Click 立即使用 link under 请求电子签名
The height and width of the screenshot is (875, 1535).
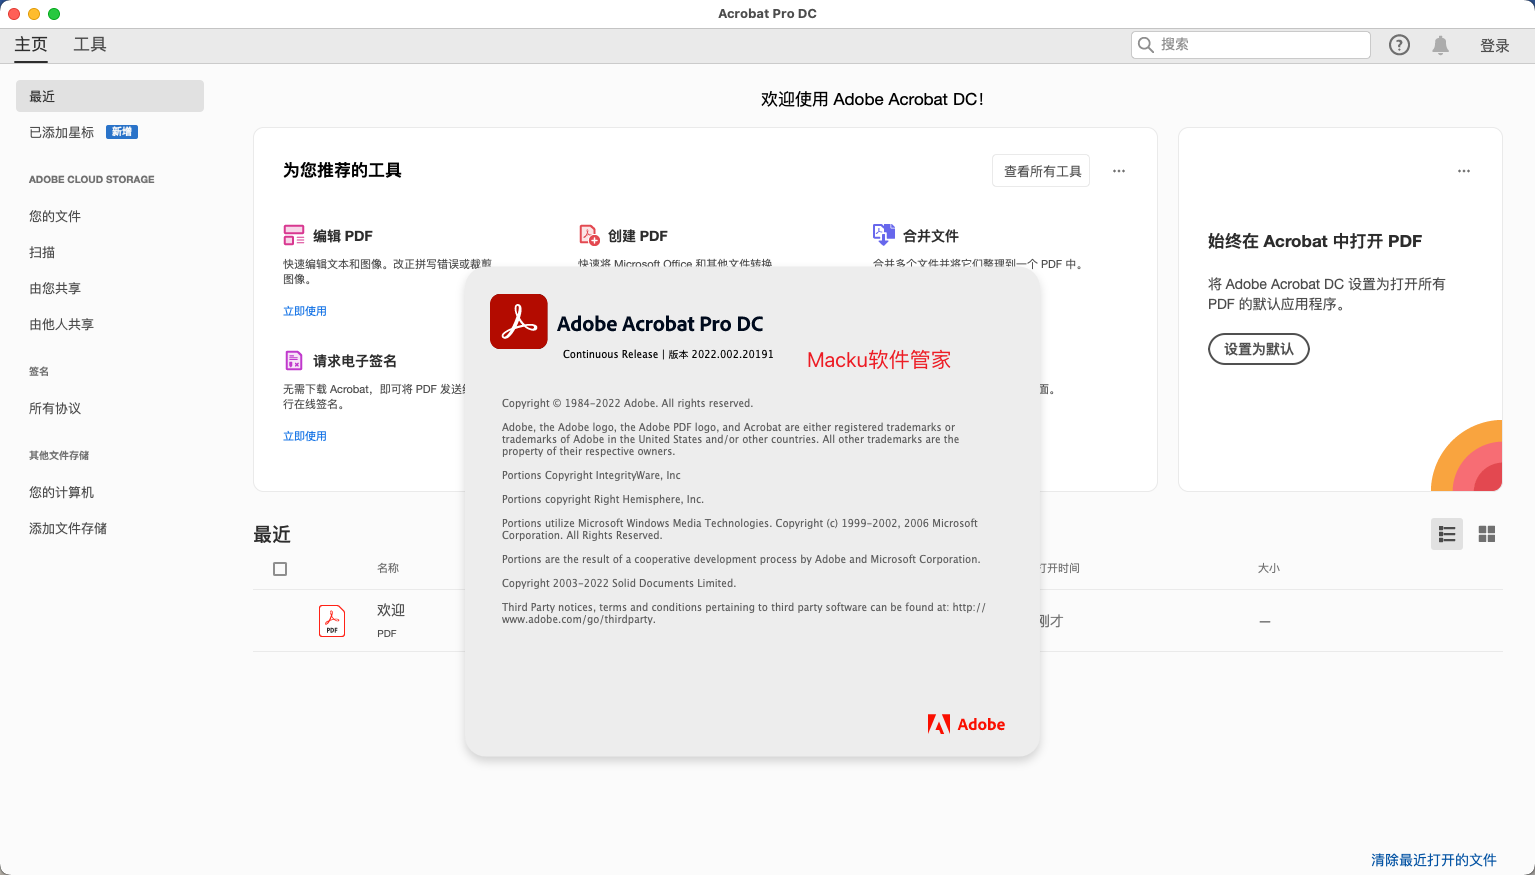tap(305, 436)
